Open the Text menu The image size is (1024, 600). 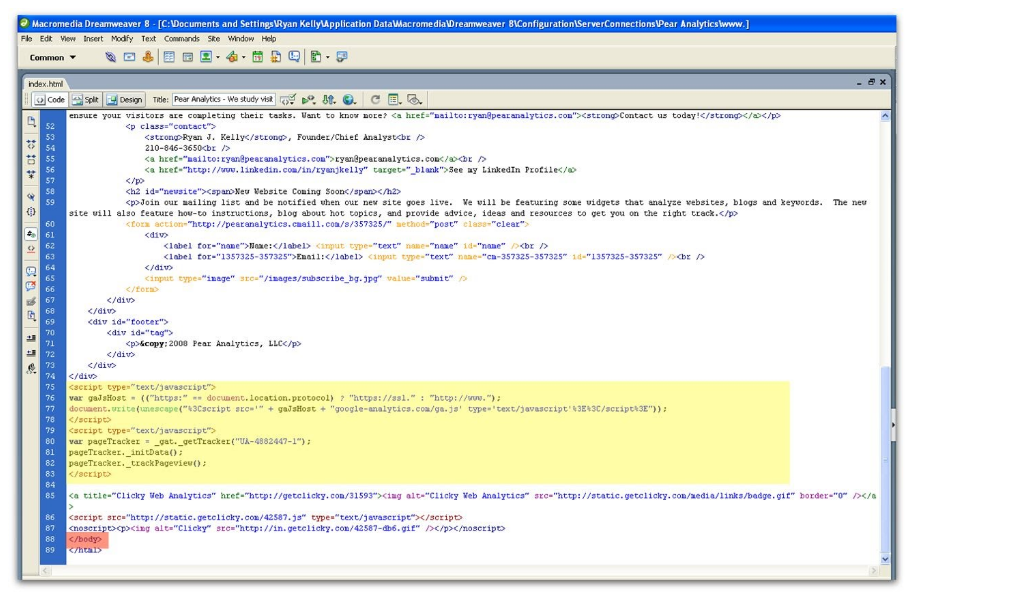148,39
